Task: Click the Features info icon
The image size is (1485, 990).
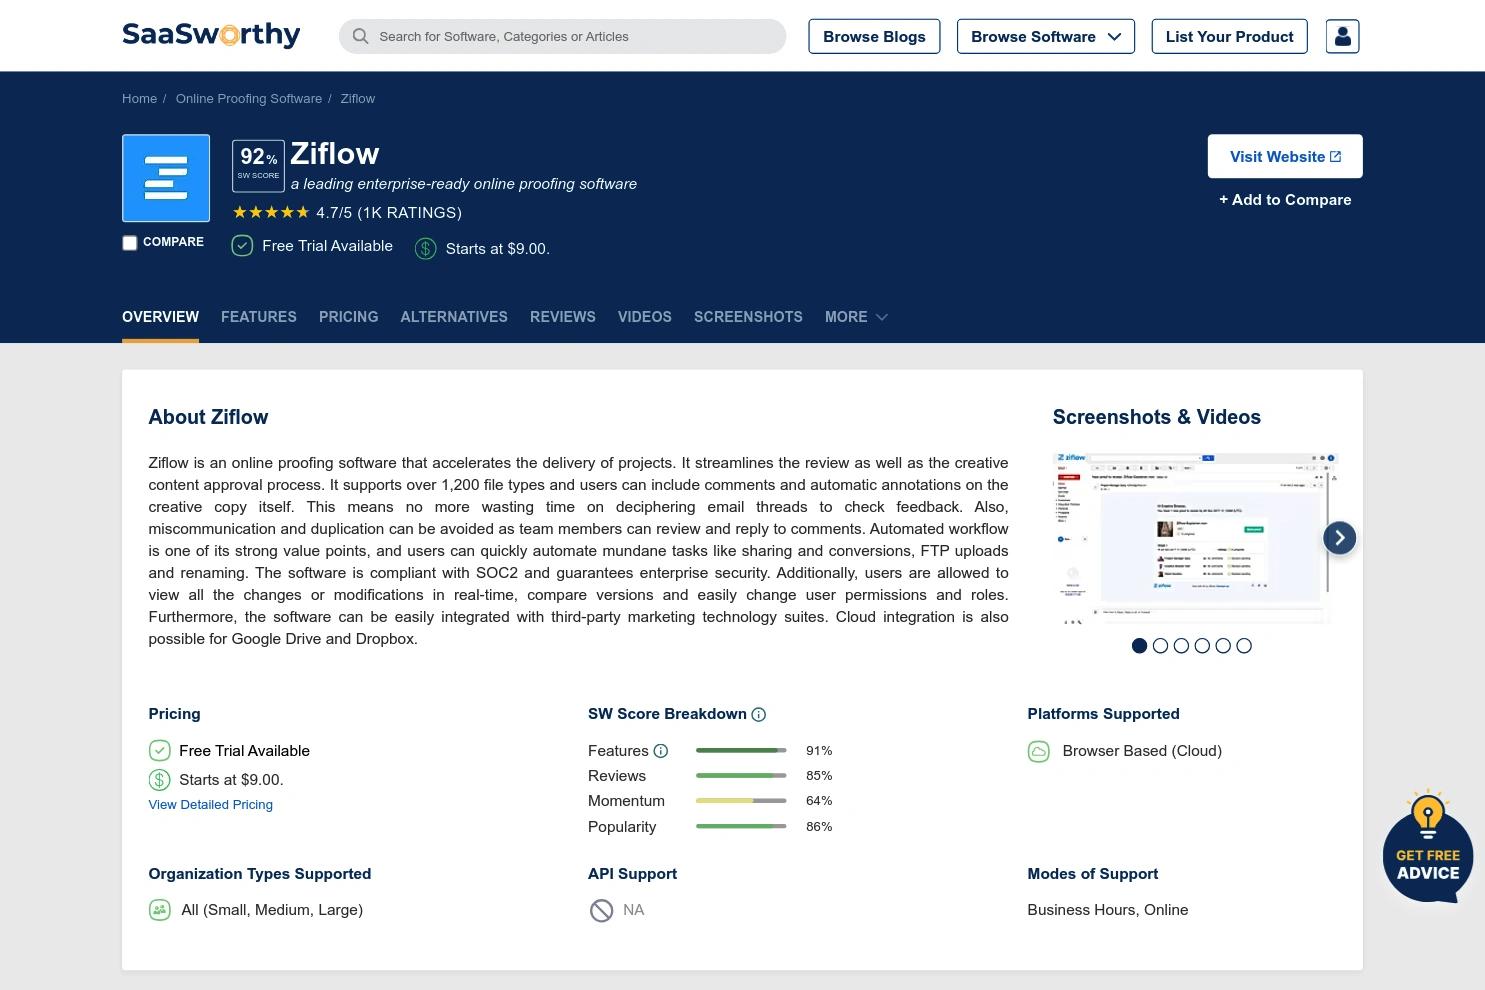Action: pyautogui.click(x=661, y=751)
